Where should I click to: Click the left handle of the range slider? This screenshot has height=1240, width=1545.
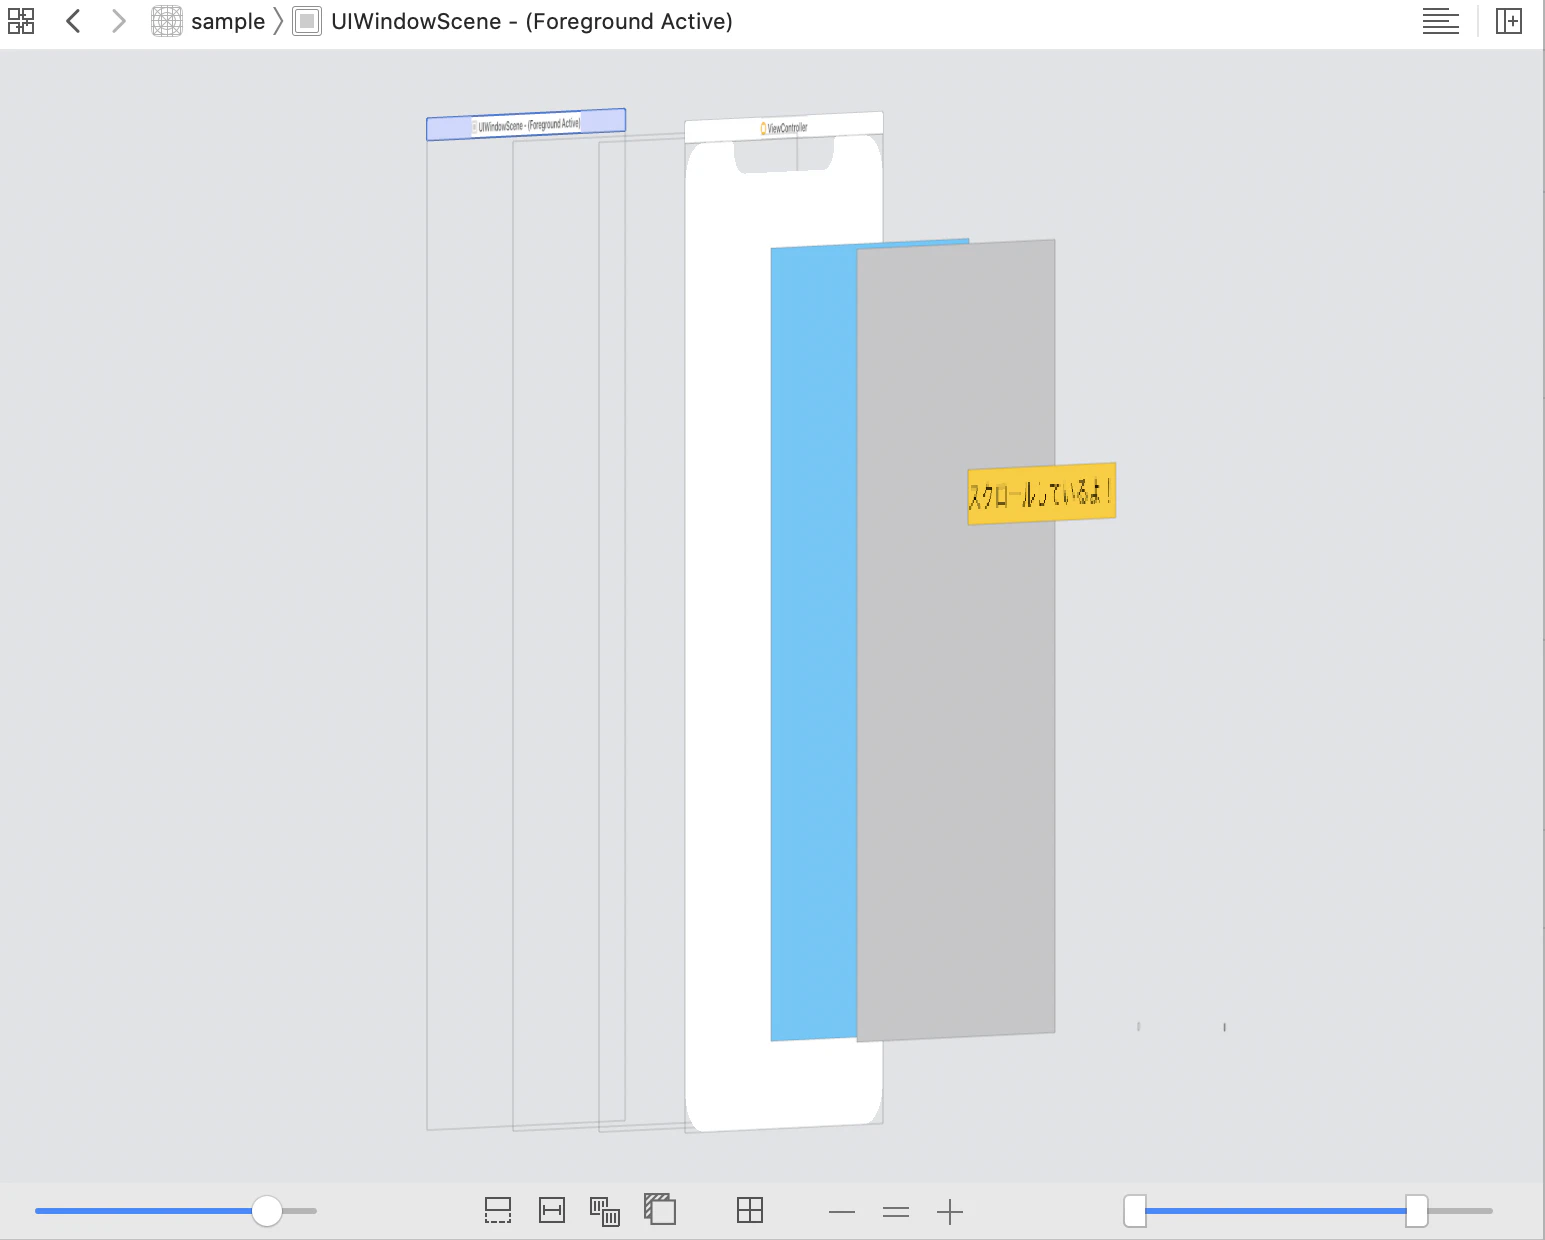pyautogui.click(x=1135, y=1211)
